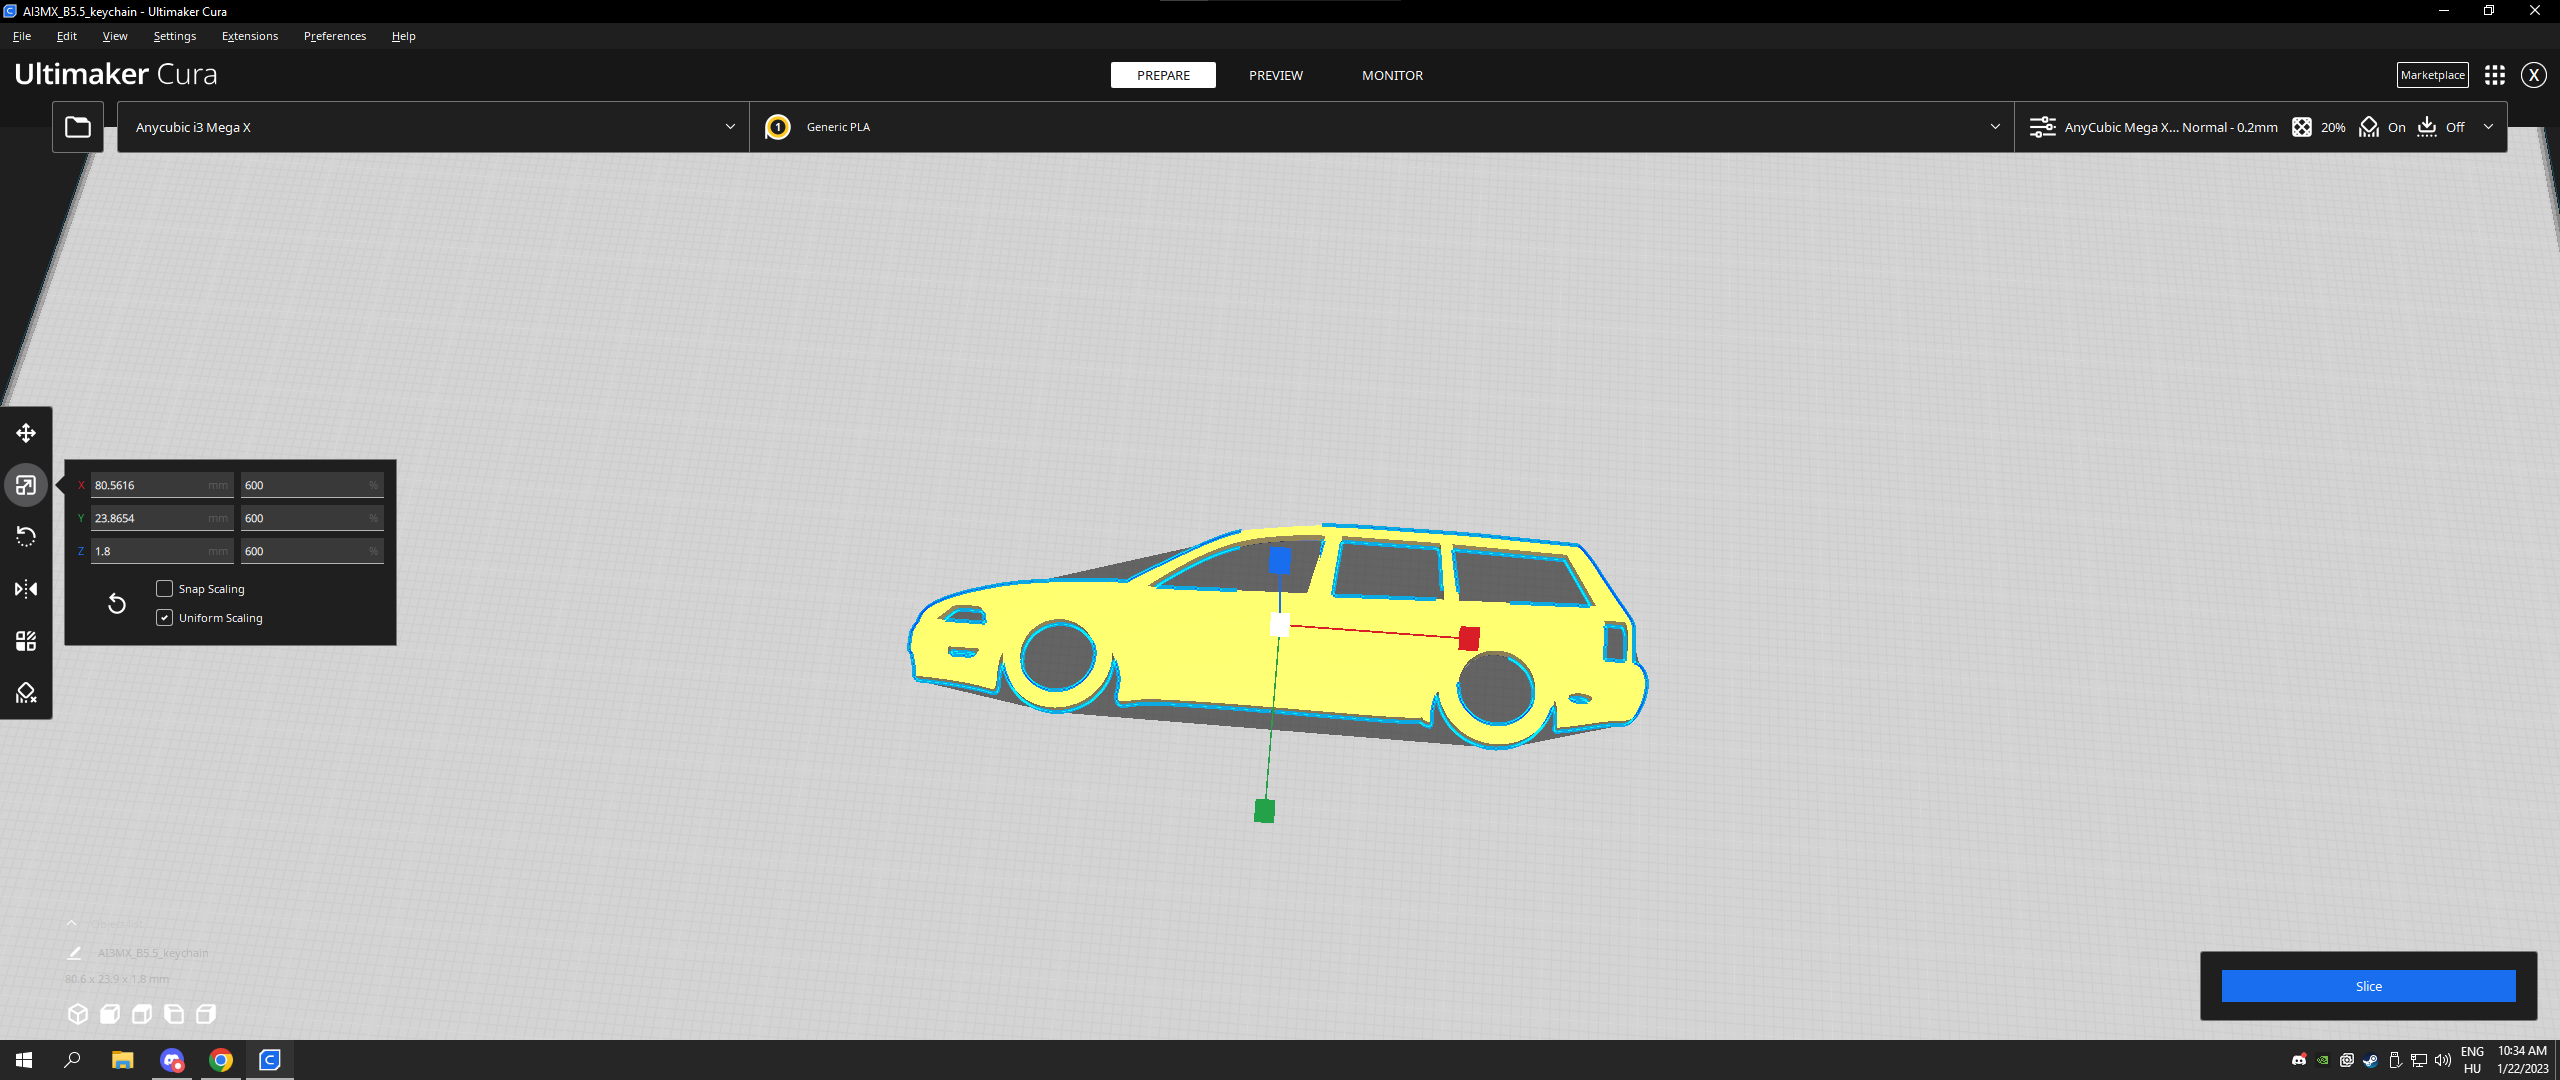The image size is (2560, 1080).
Task: Switch to top view cube
Action: (142, 1014)
